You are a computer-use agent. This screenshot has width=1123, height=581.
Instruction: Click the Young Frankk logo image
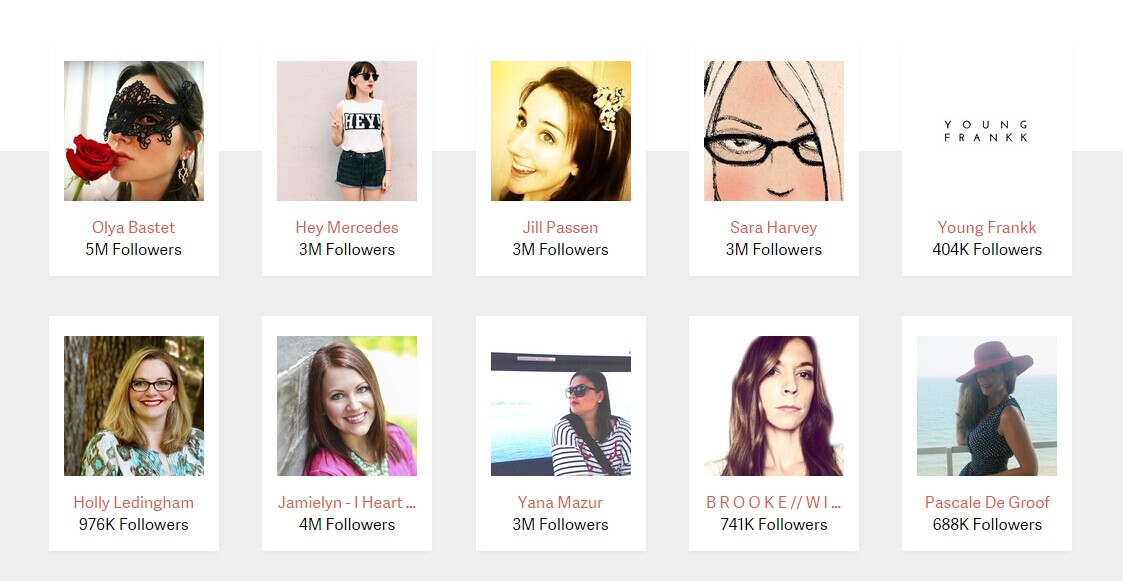pyautogui.click(x=987, y=130)
